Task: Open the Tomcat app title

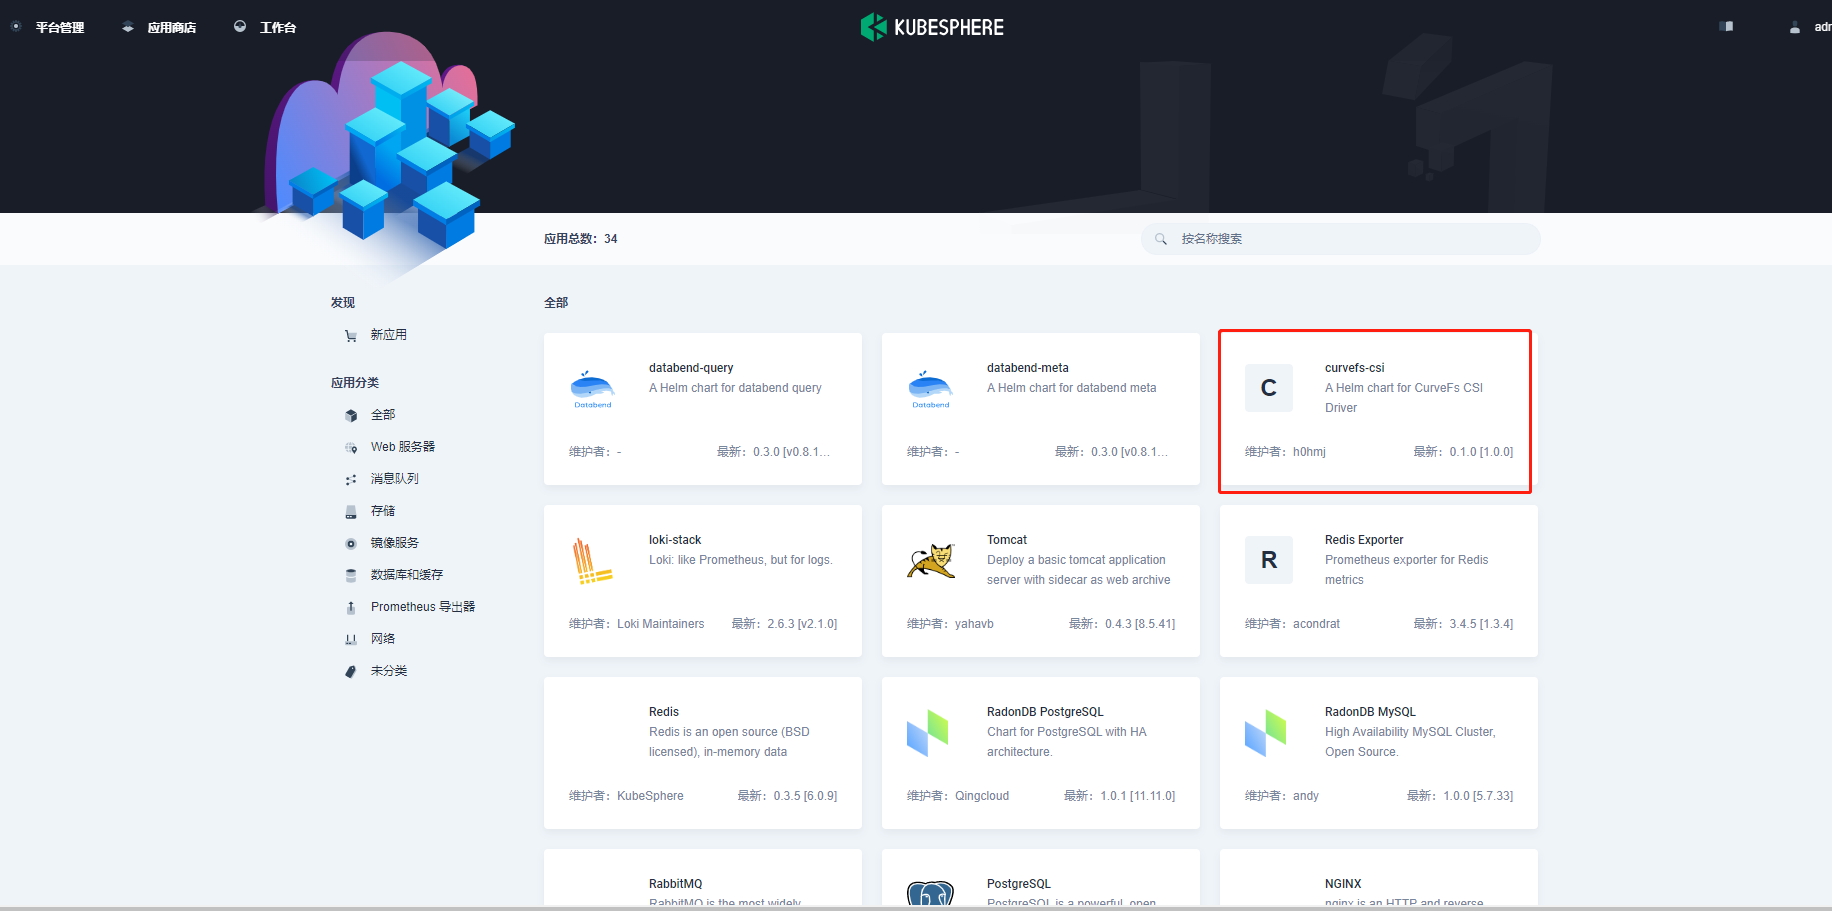Action: [x=1007, y=540]
